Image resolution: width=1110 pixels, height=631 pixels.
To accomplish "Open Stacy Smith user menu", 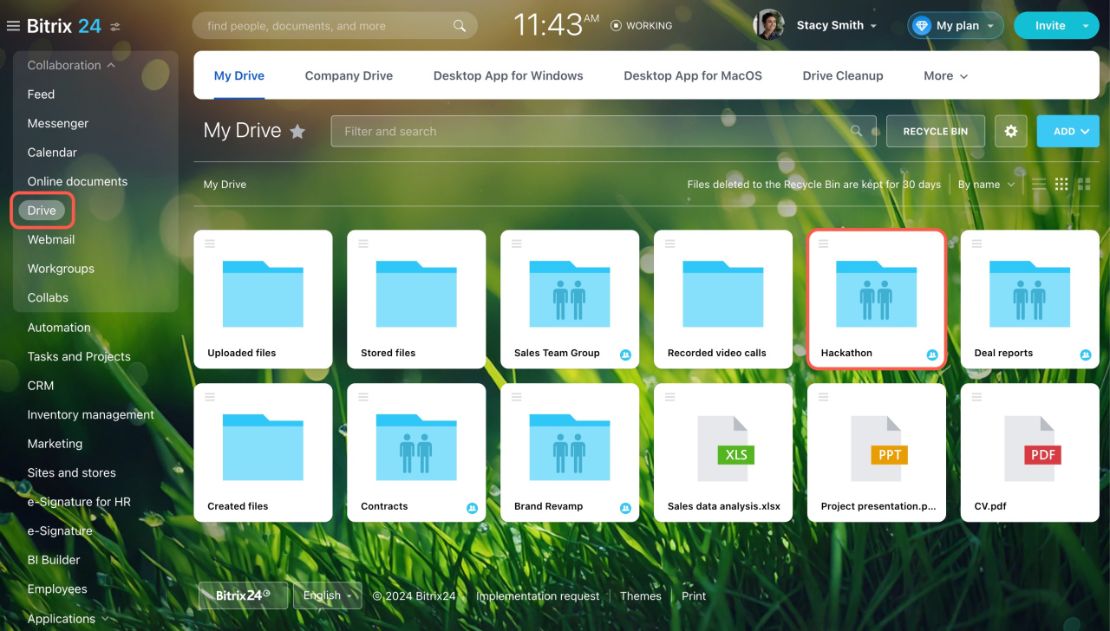I will coord(836,25).
